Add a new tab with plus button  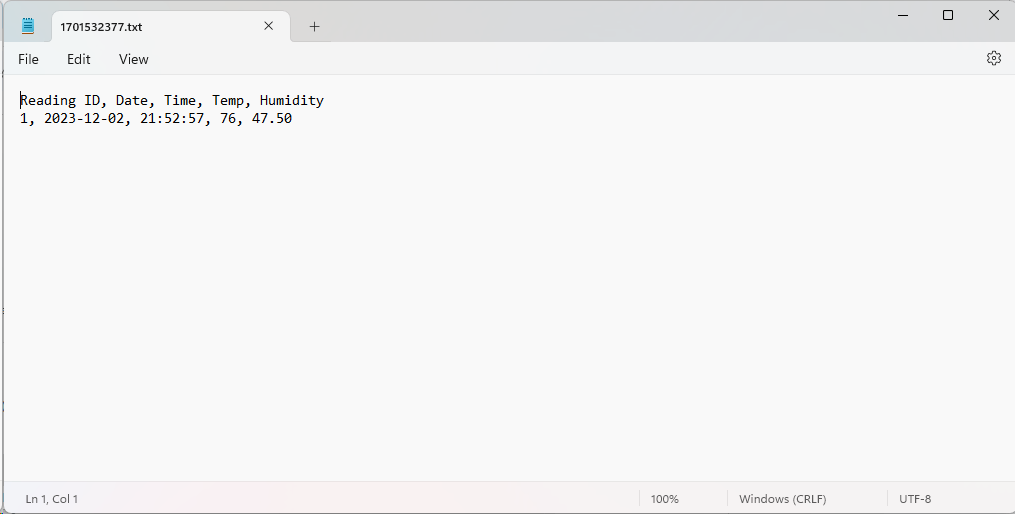tap(314, 27)
